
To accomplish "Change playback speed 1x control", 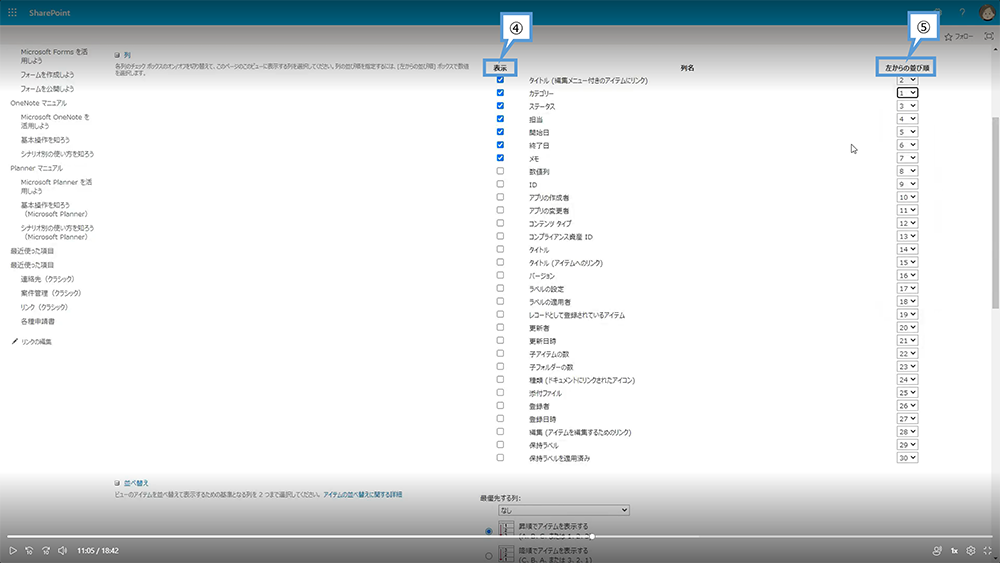I will [955, 550].
